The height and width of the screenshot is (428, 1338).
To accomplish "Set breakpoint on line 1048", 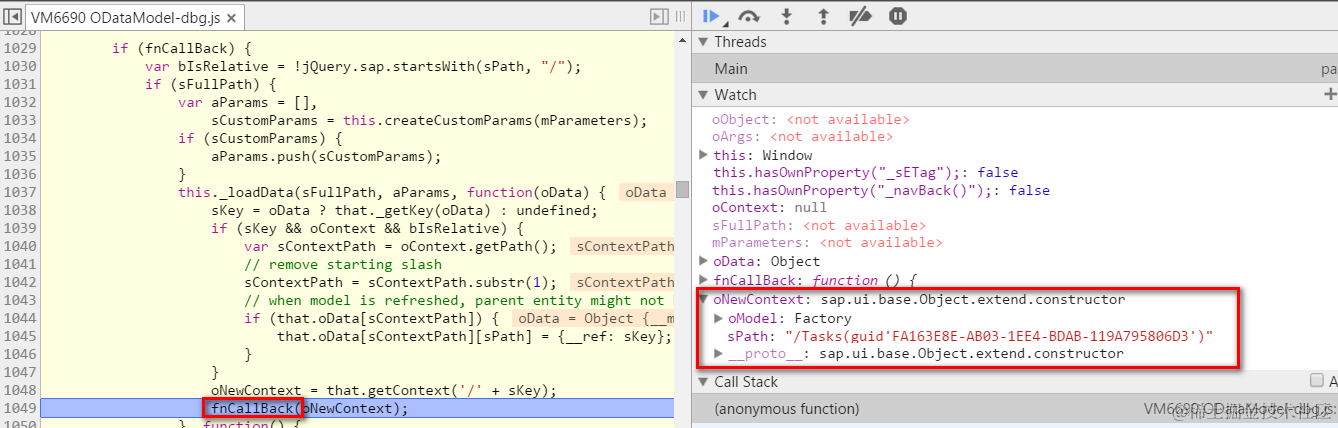I will coord(20,390).
